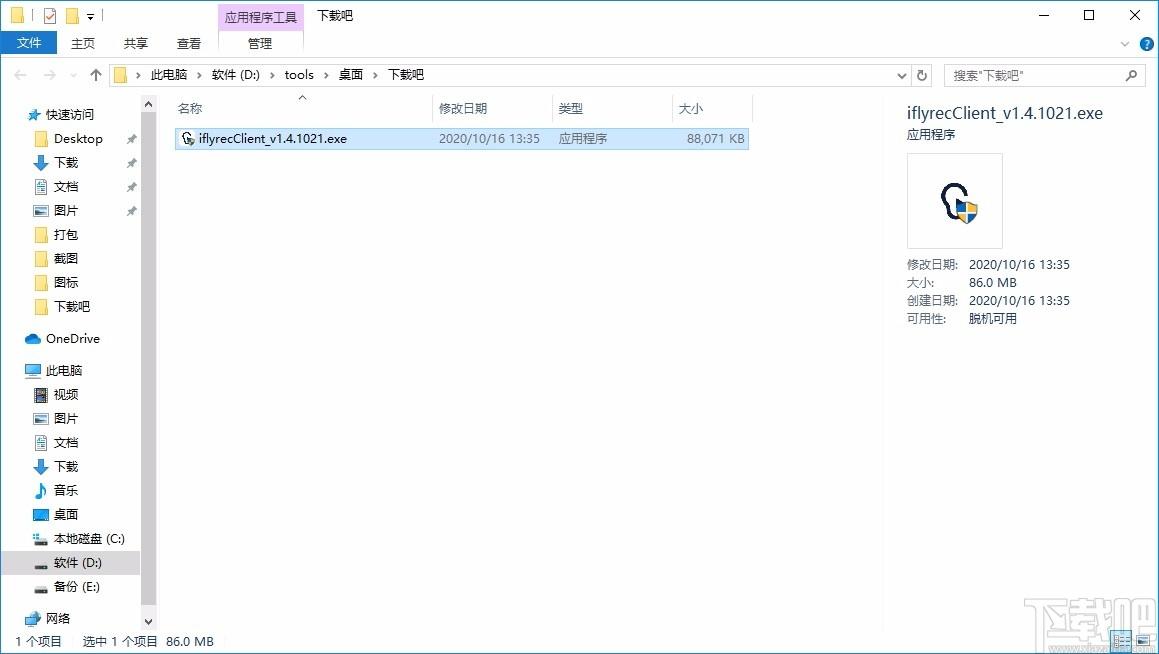Click the pin icon next to Desktop

pyautogui.click(x=132, y=139)
